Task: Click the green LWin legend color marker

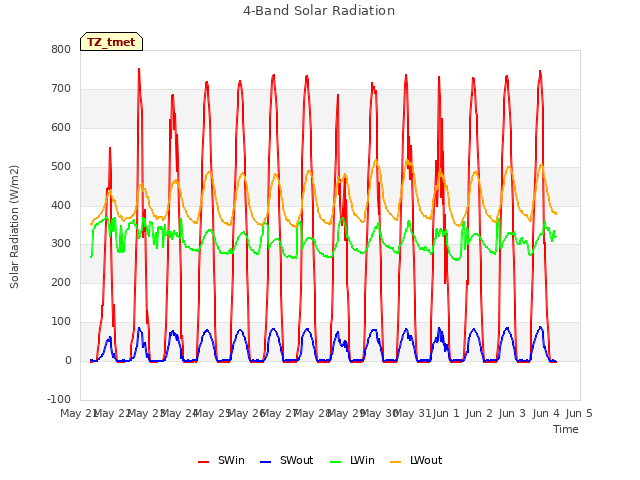Action: pos(336,462)
